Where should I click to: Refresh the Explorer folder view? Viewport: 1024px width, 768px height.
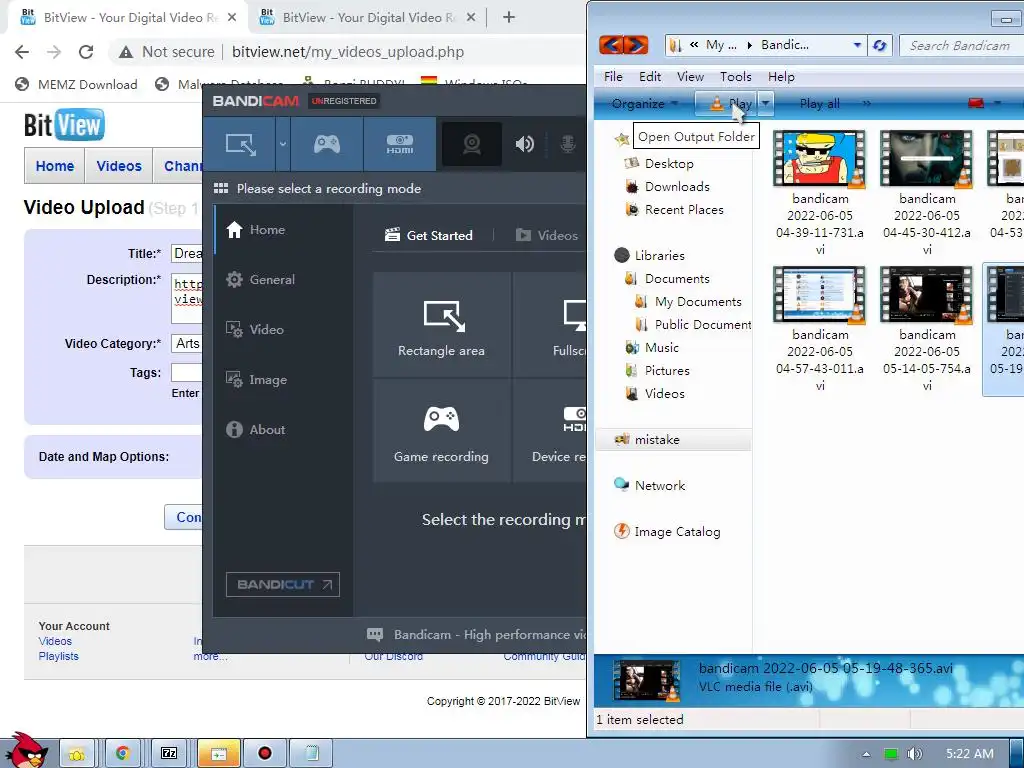pyautogui.click(x=880, y=45)
